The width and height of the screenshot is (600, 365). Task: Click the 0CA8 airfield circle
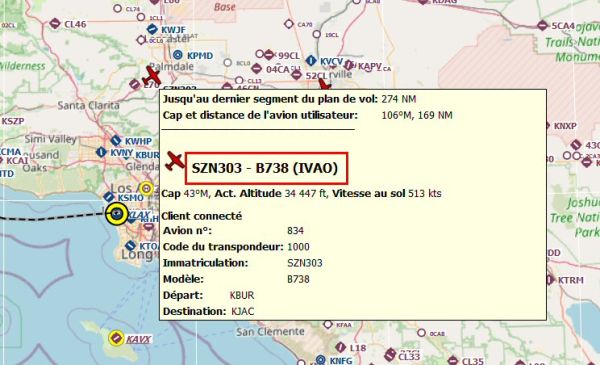tap(421, 333)
